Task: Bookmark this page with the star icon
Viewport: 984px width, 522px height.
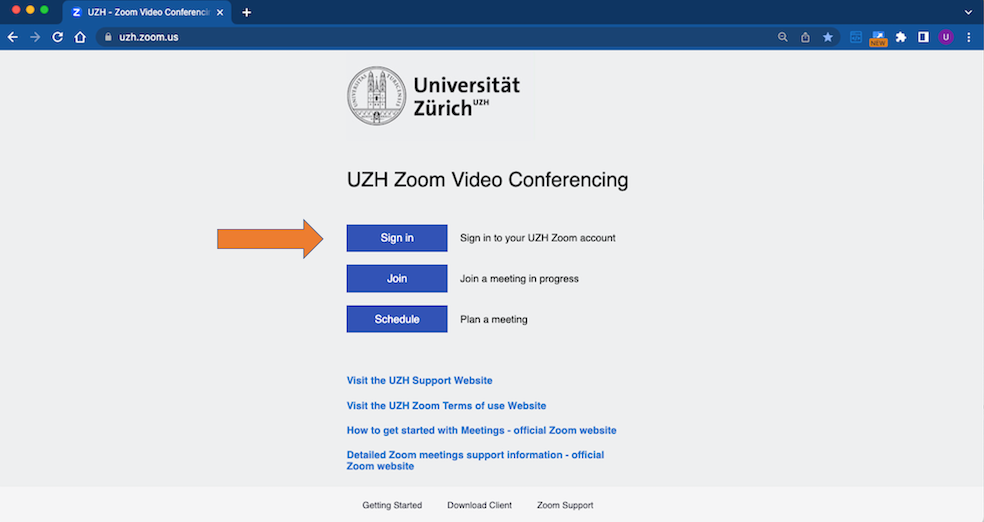Action: click(828, 37)
